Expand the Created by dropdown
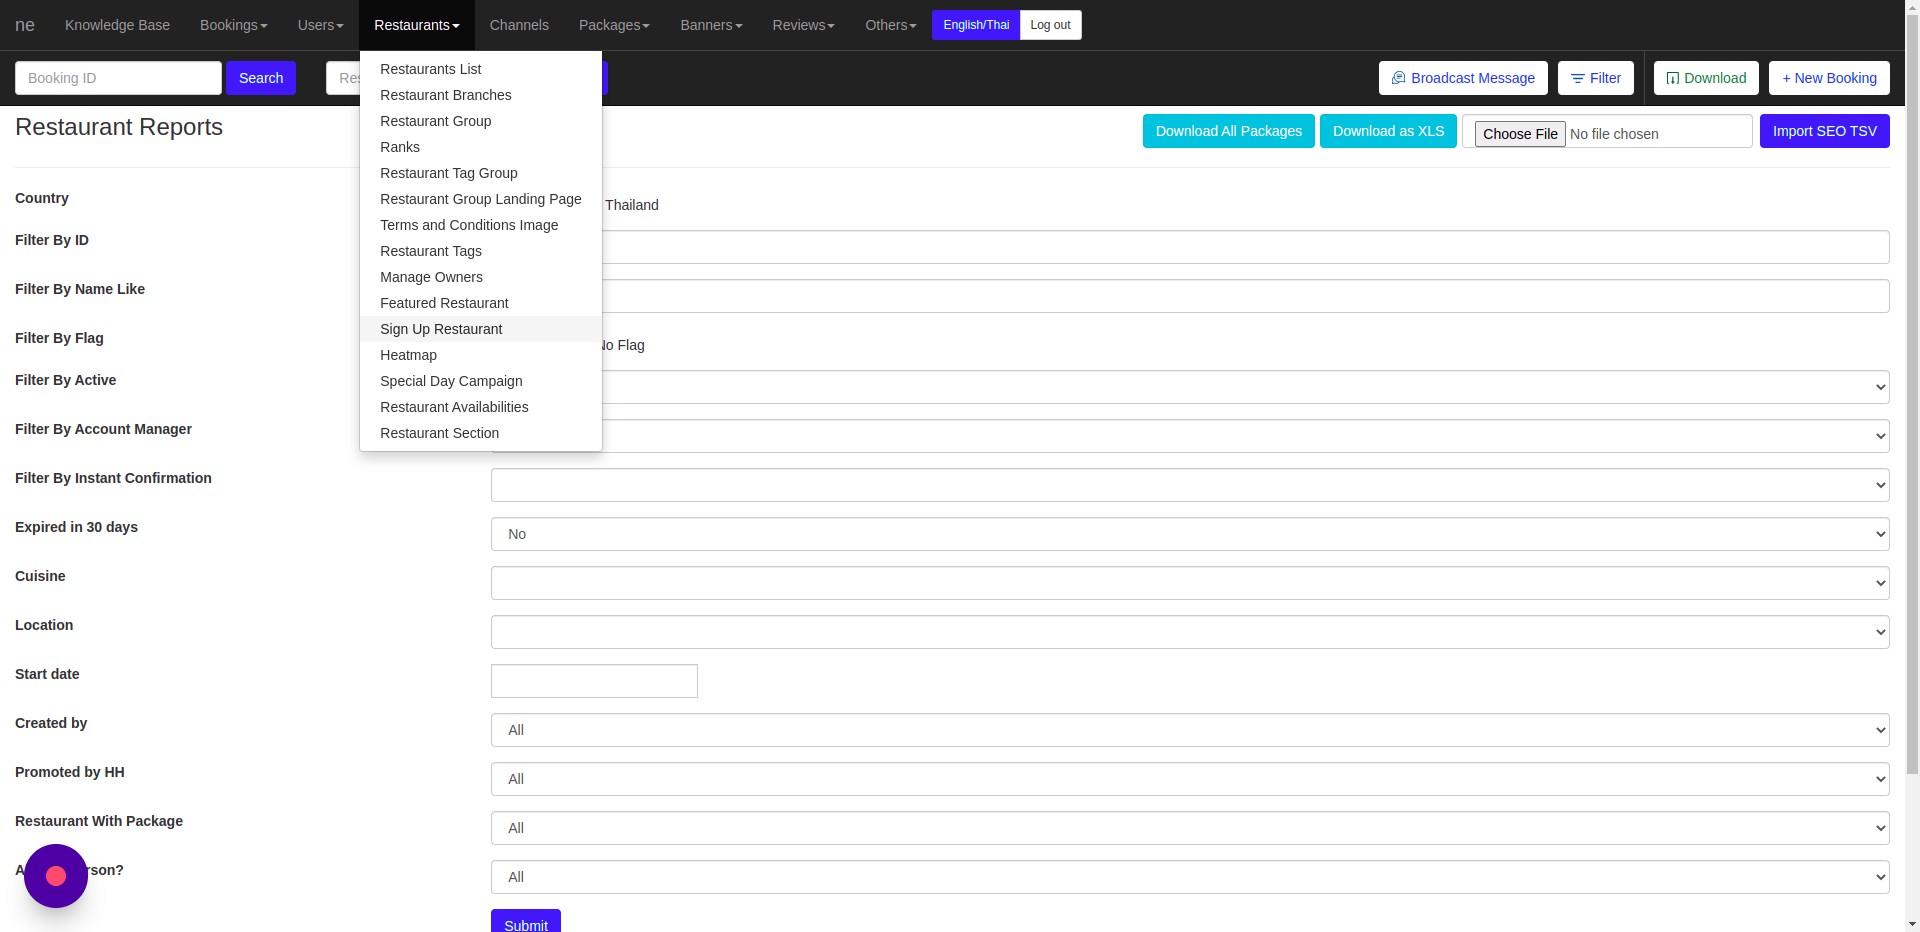1920x932 pixels. 1189,730
